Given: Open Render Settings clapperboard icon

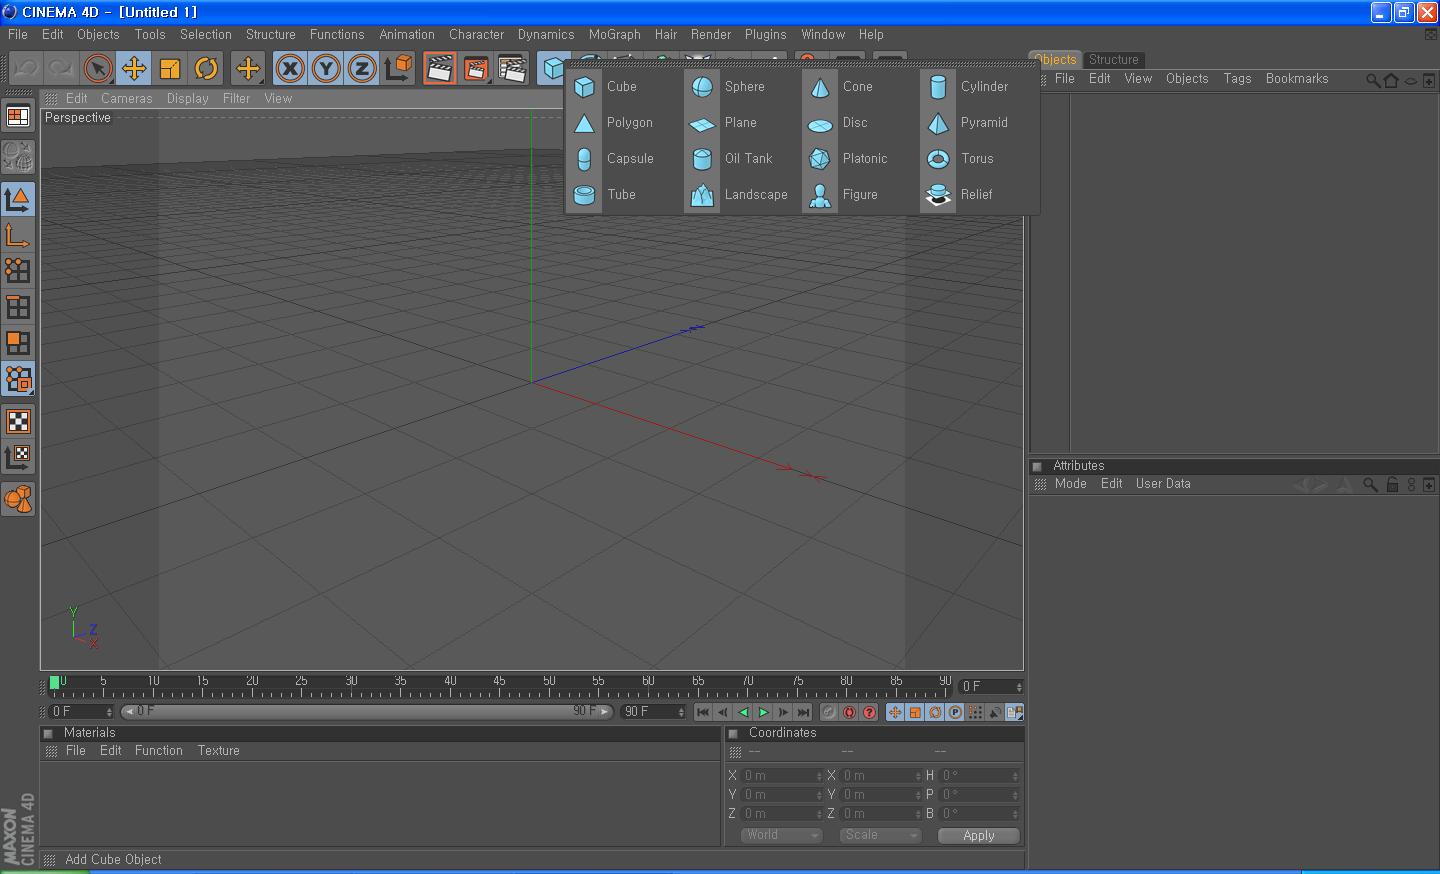Looking at the screenshot, I should pos(511,68).
